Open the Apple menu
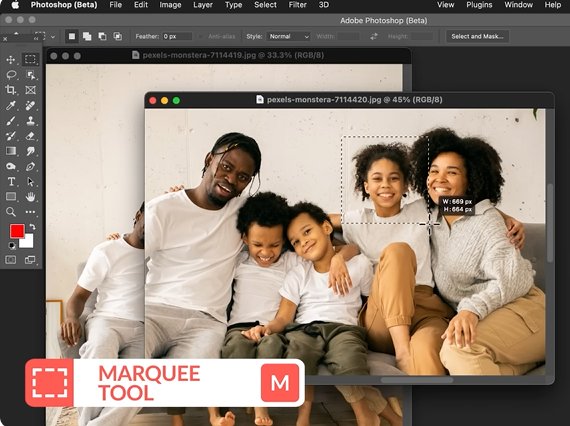The width and height of the screenshot is (570, 426). pyautogui.click(x=15, y=5)
